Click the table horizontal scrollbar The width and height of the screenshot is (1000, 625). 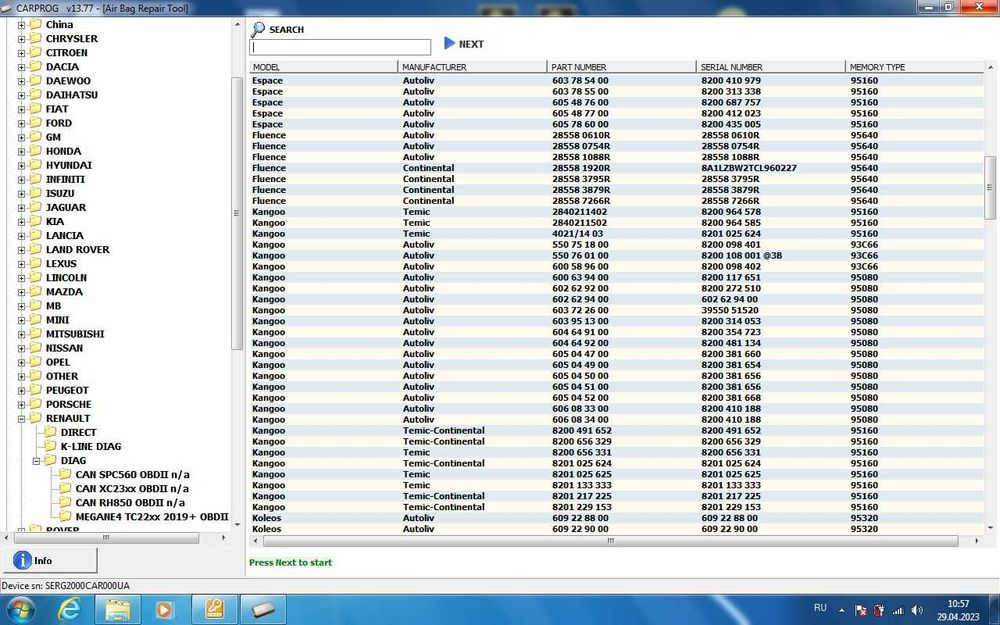coord(610,540)
